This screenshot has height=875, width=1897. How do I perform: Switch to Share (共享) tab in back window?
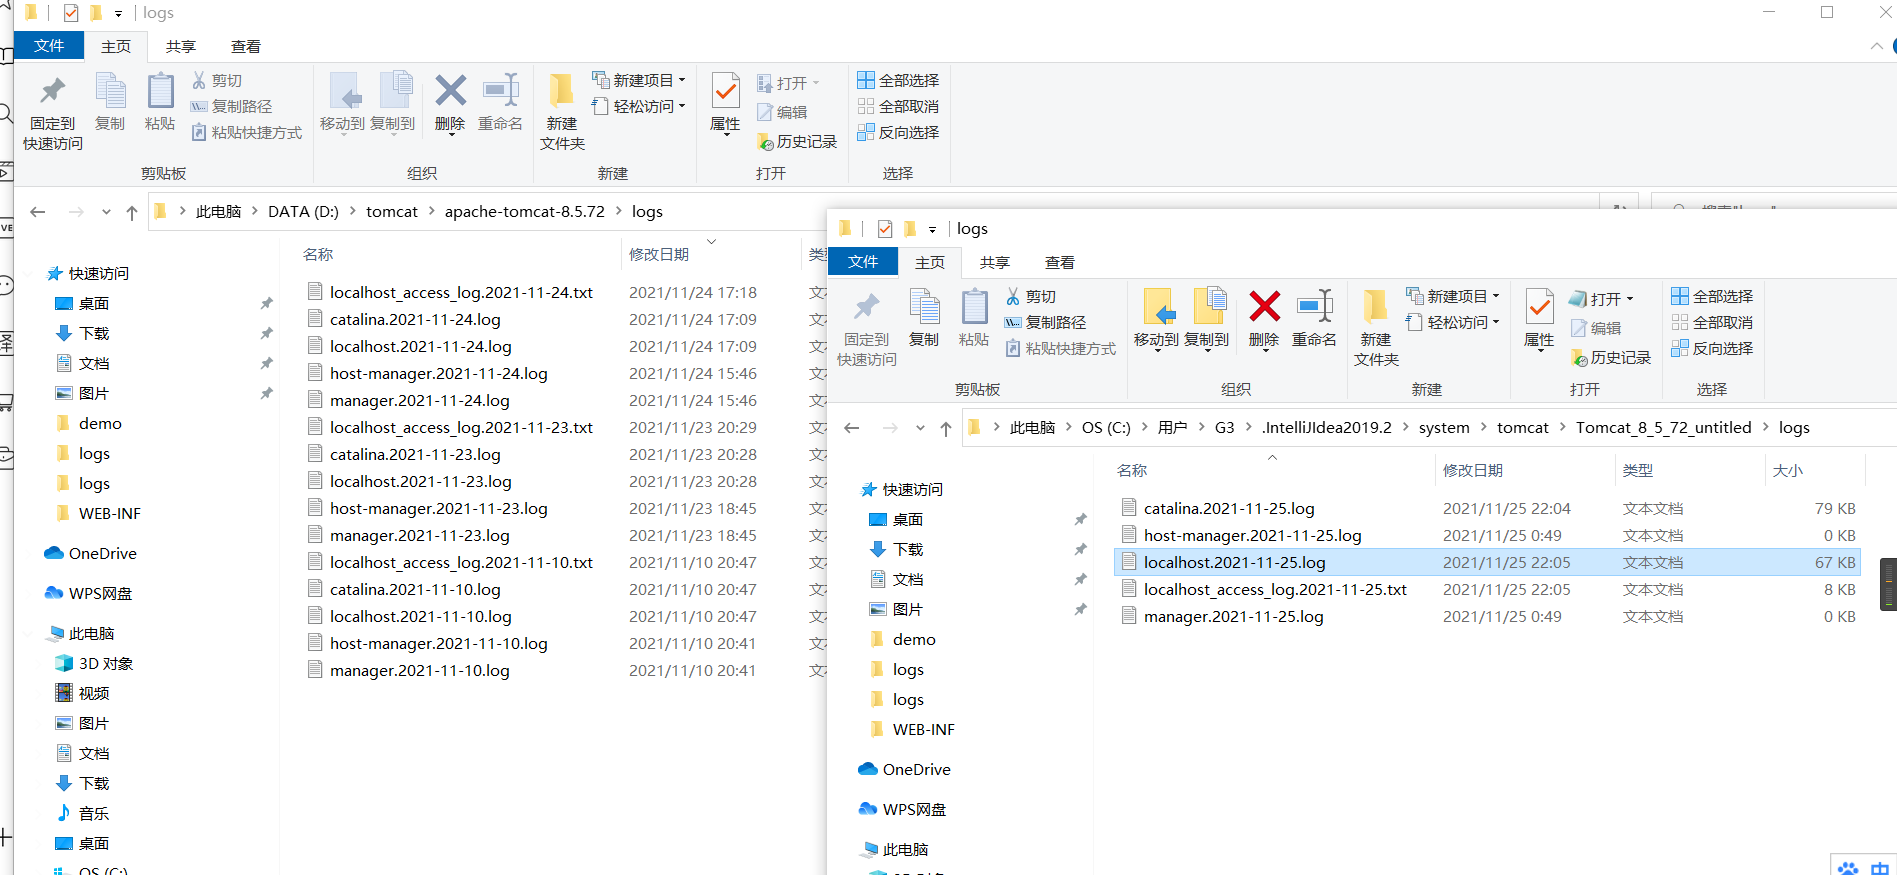[x=181, y=46]
